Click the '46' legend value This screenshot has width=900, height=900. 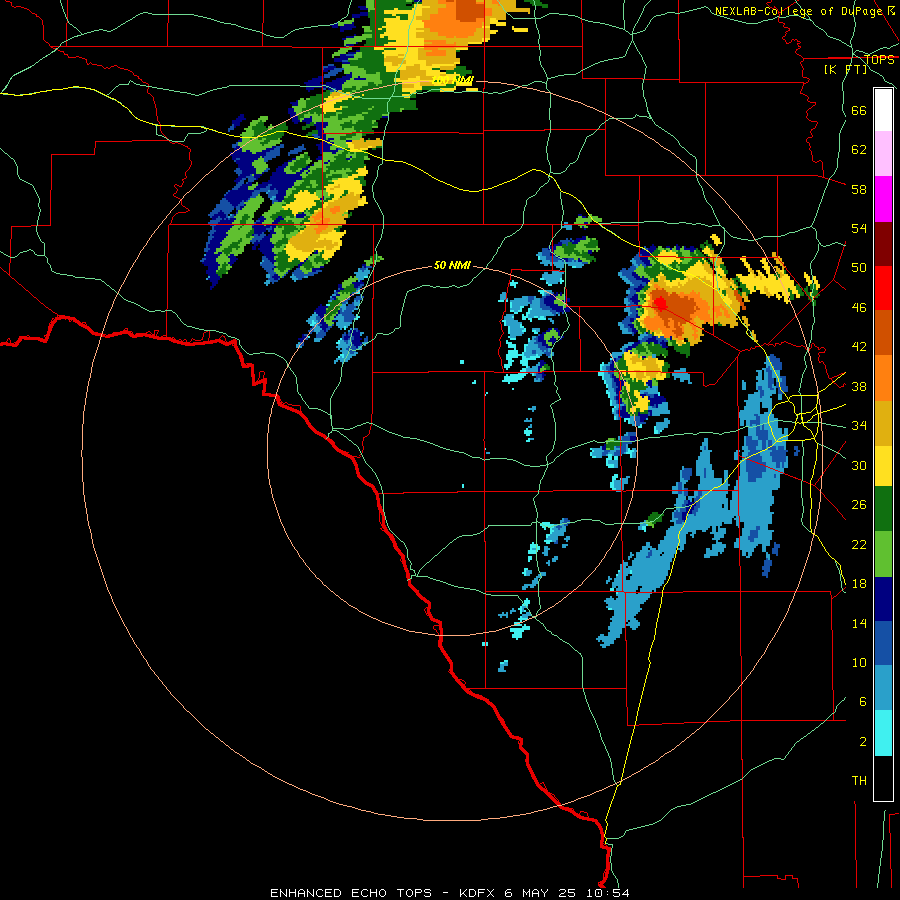[x=859, y=308]
